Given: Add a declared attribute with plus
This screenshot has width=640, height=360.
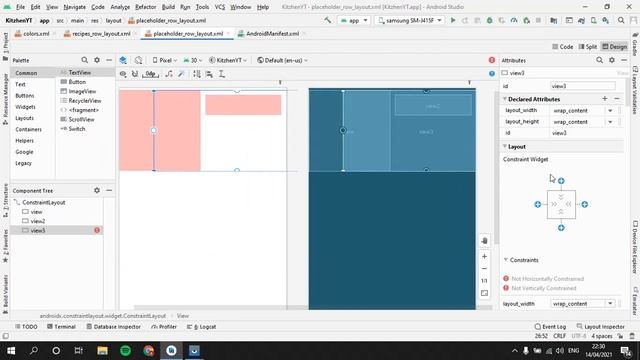Looking at the screenshot, I should pos(604,99).
